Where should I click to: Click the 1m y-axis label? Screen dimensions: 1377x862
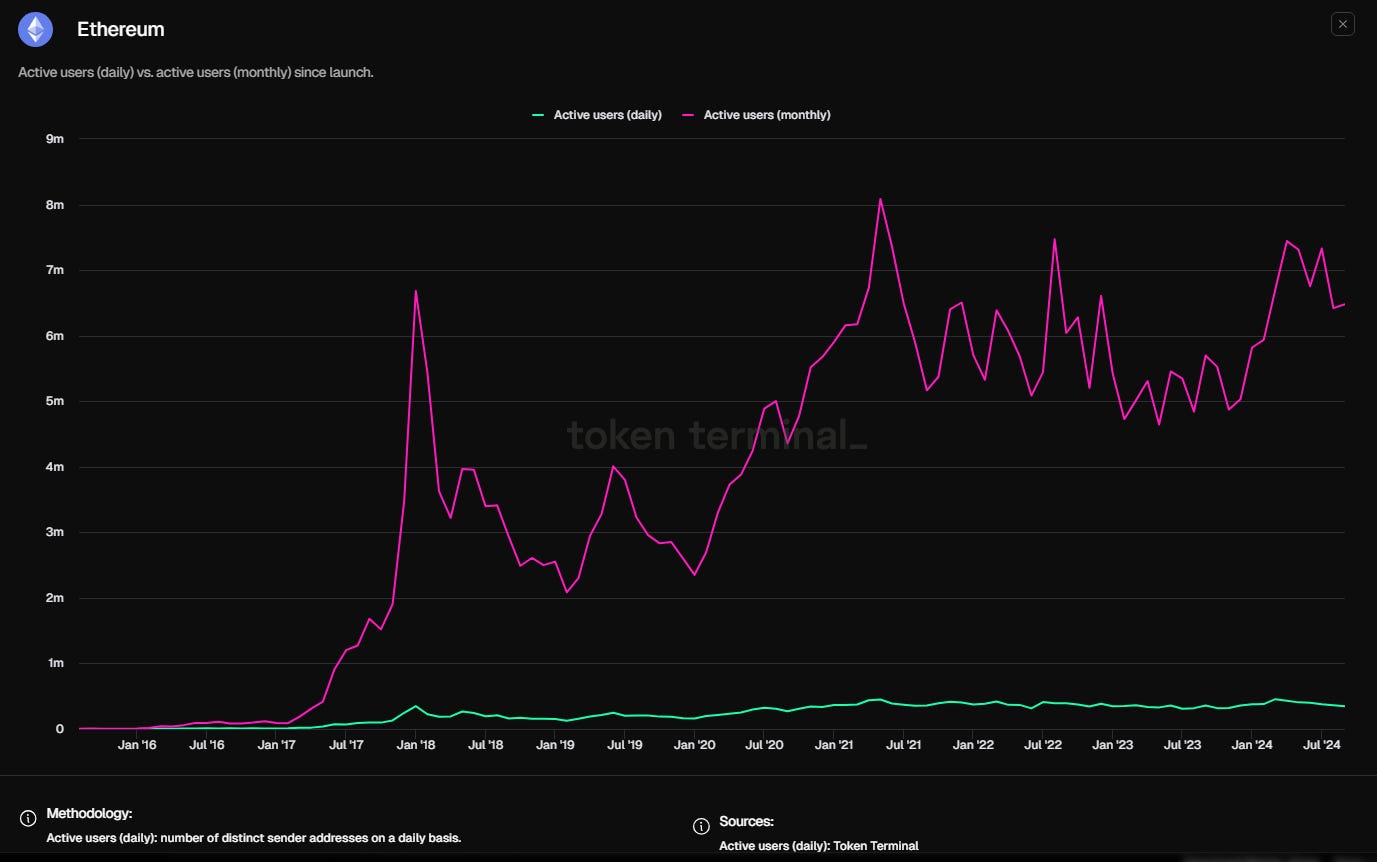pos(55,663)
